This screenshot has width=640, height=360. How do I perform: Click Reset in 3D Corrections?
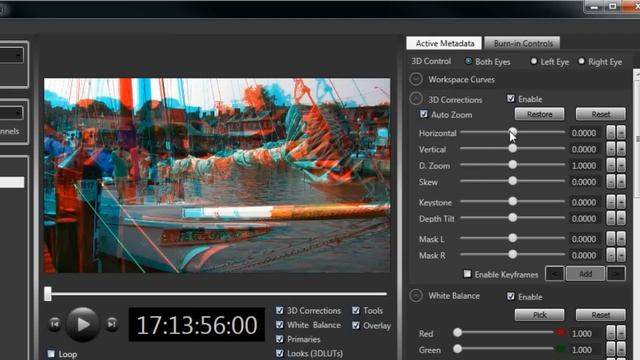[600, 114]
